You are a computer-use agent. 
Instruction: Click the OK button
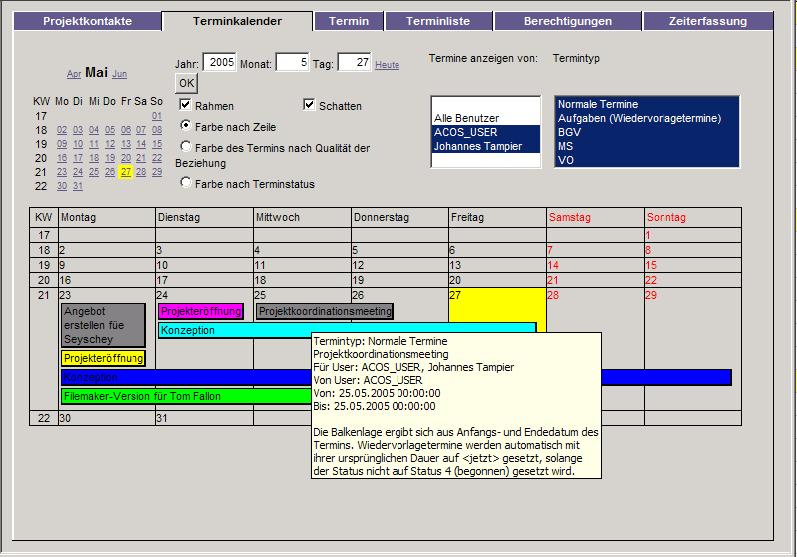pos(187,83)
